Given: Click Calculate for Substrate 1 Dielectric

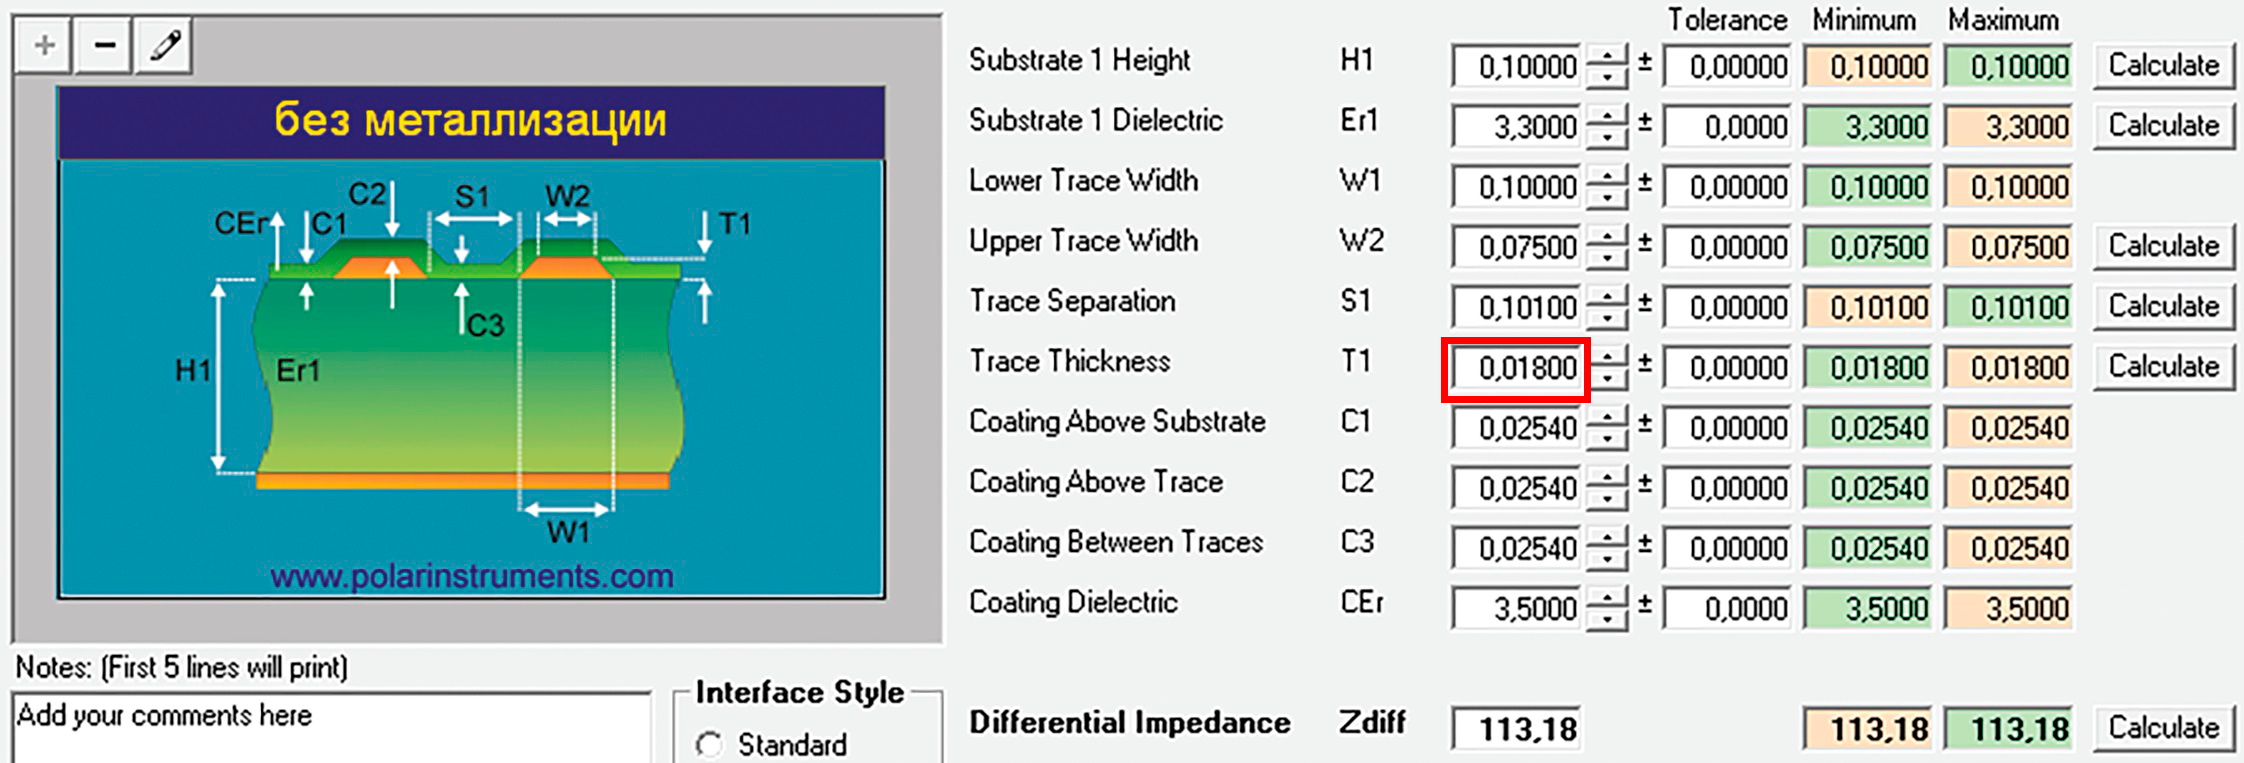Looking at the screenshot, I should click(2163, 126).
